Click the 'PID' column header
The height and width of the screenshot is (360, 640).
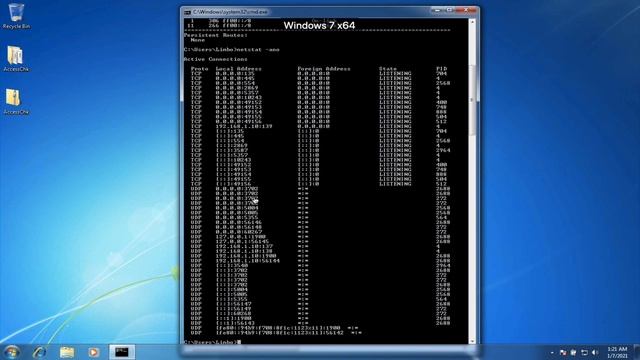[x=442, y=69]
